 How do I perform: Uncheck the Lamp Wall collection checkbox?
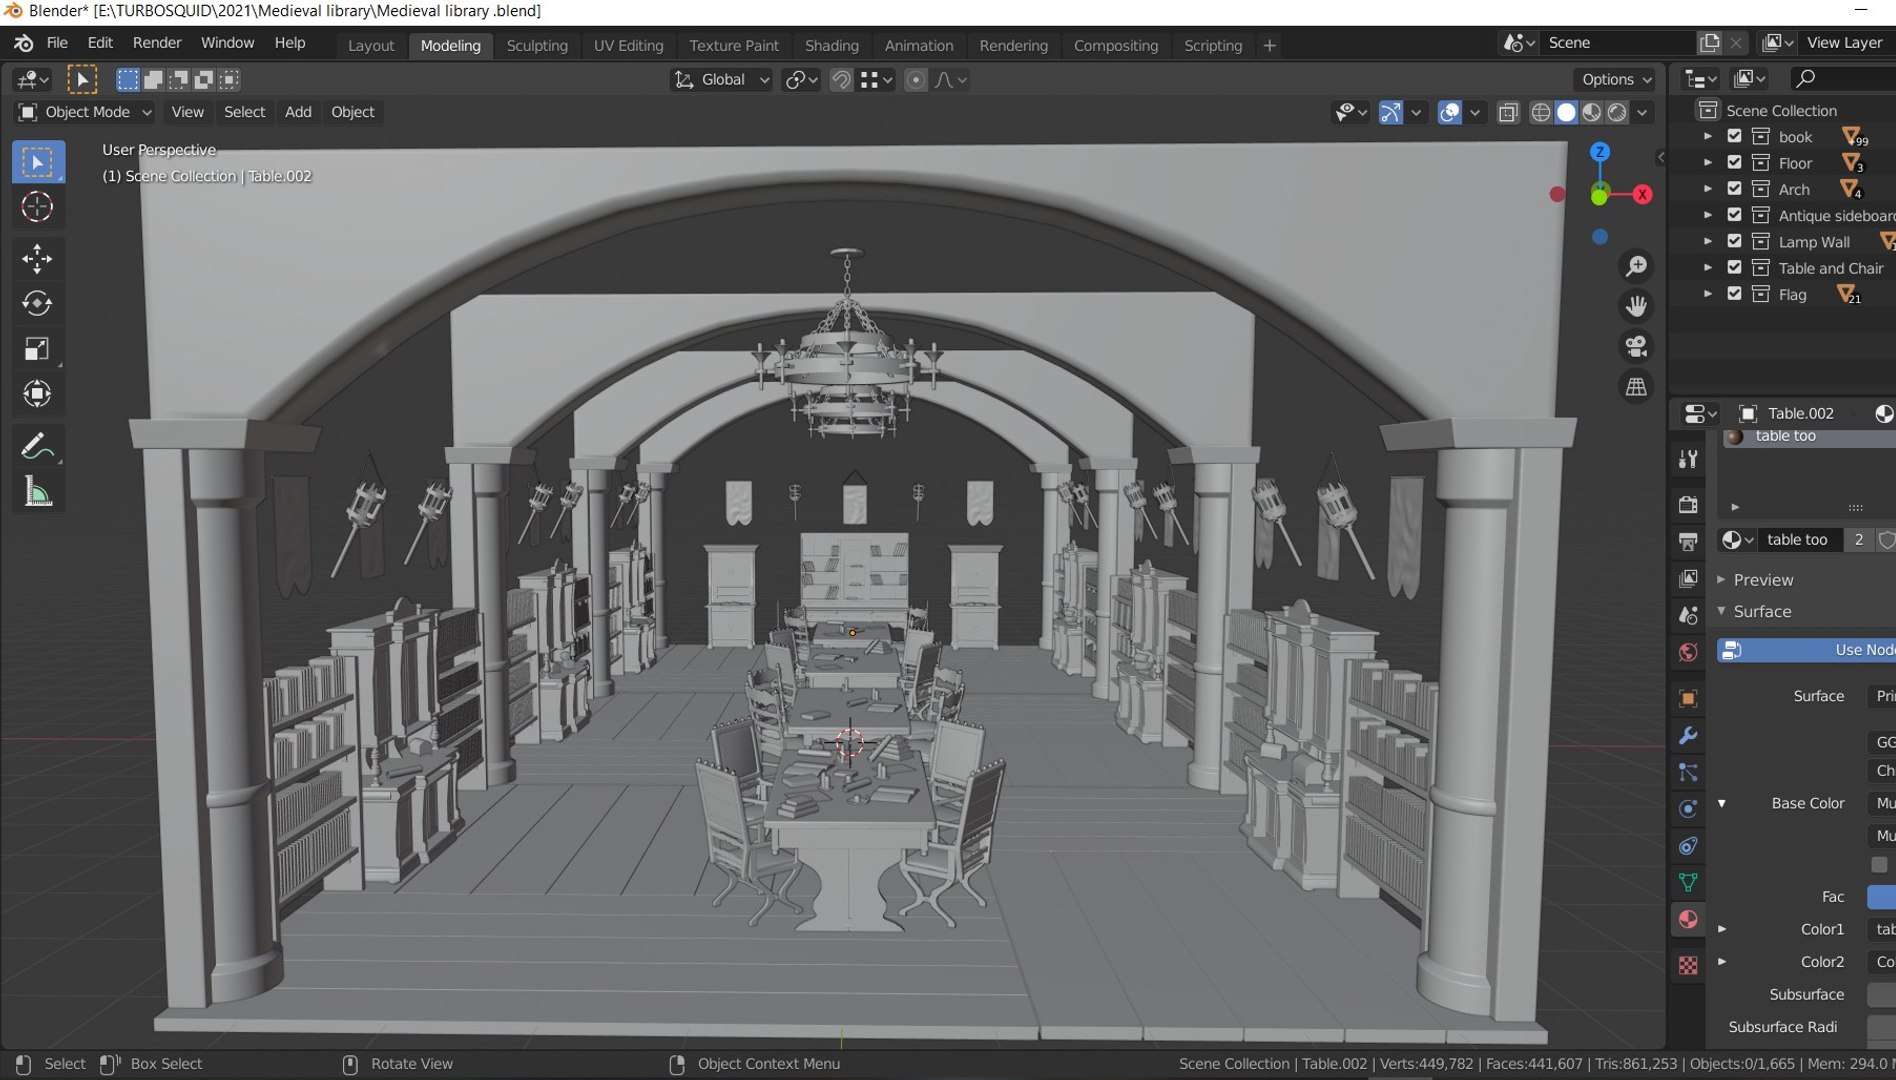tap(1735, 241)
